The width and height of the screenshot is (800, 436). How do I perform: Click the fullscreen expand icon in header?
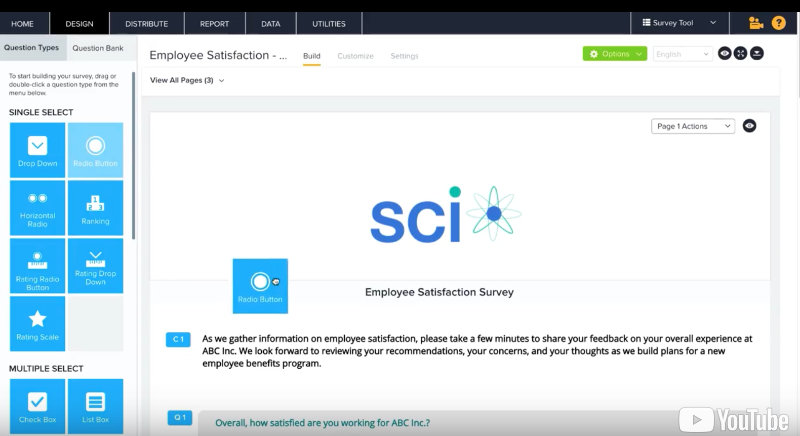[x=740, y=53]
